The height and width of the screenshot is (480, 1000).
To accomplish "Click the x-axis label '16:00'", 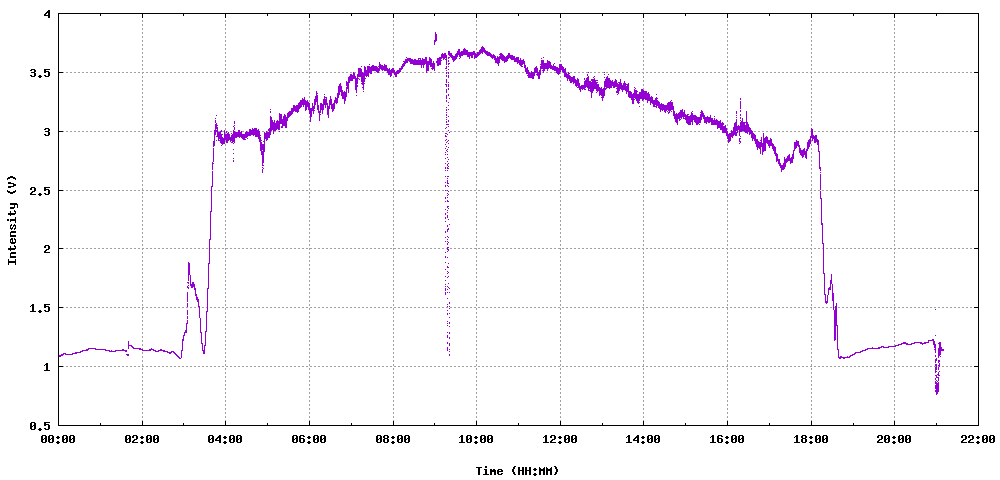I will pos(727,439).
